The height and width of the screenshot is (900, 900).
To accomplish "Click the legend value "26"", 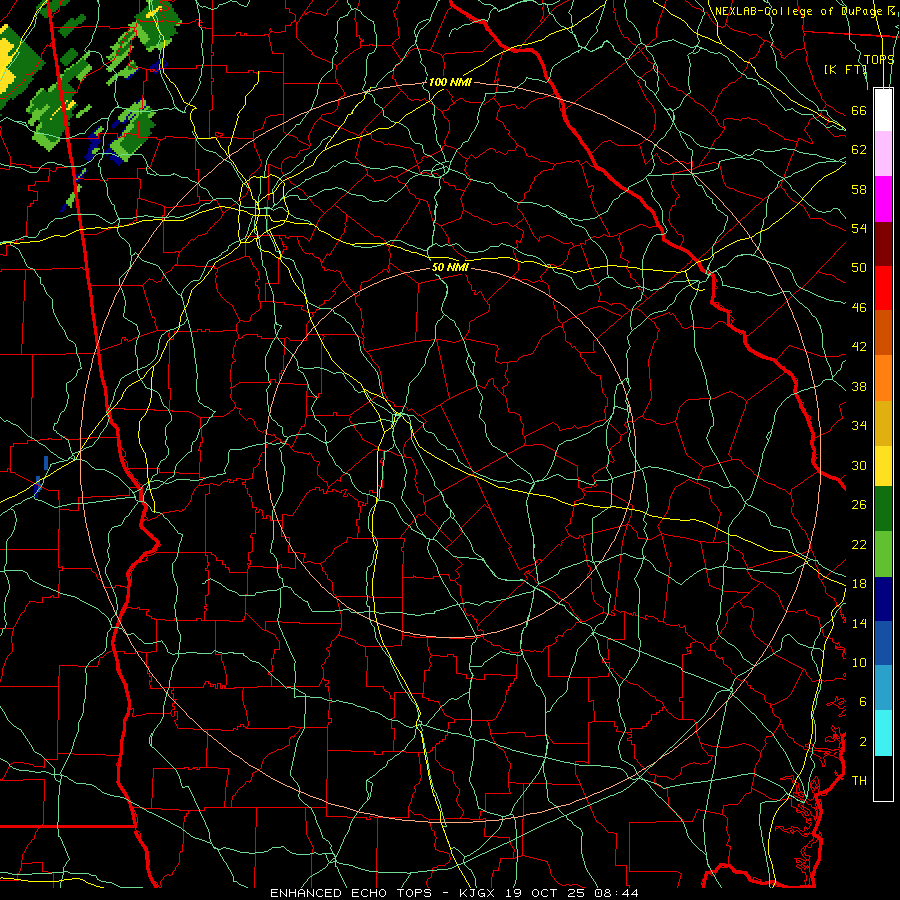I will 859,505.
